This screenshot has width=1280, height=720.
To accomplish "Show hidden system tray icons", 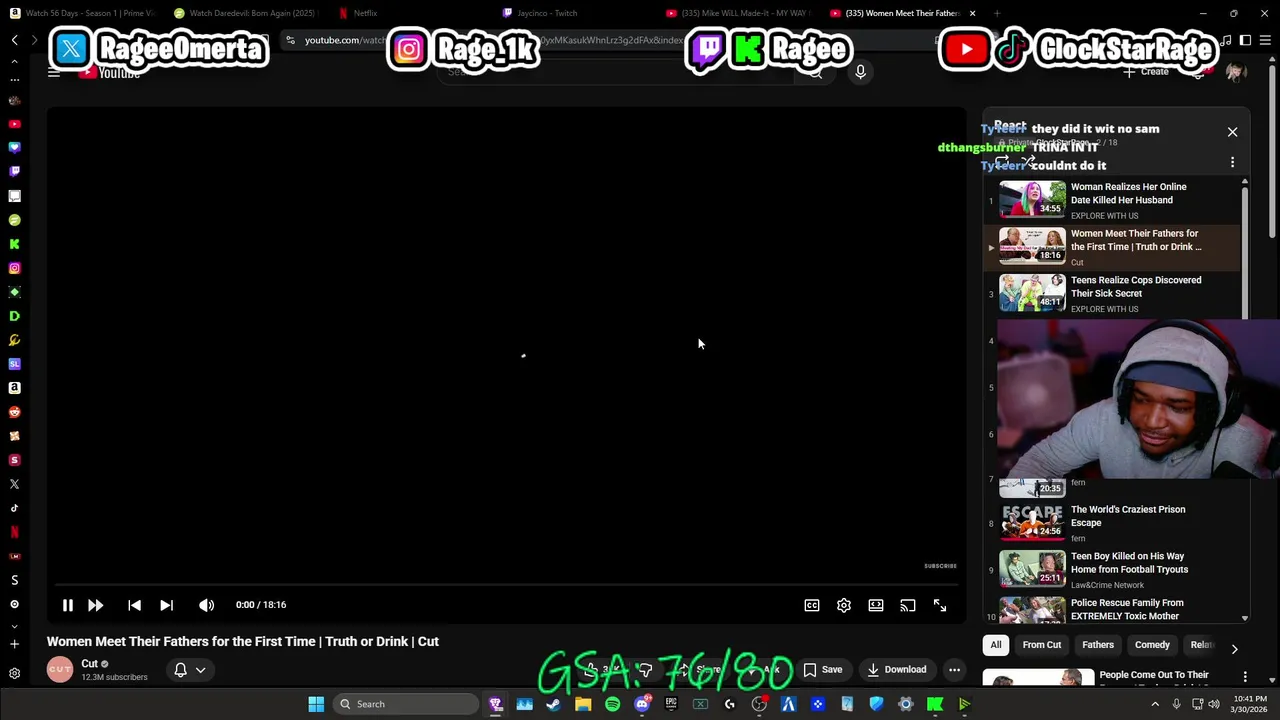I will pos(1155,704).
